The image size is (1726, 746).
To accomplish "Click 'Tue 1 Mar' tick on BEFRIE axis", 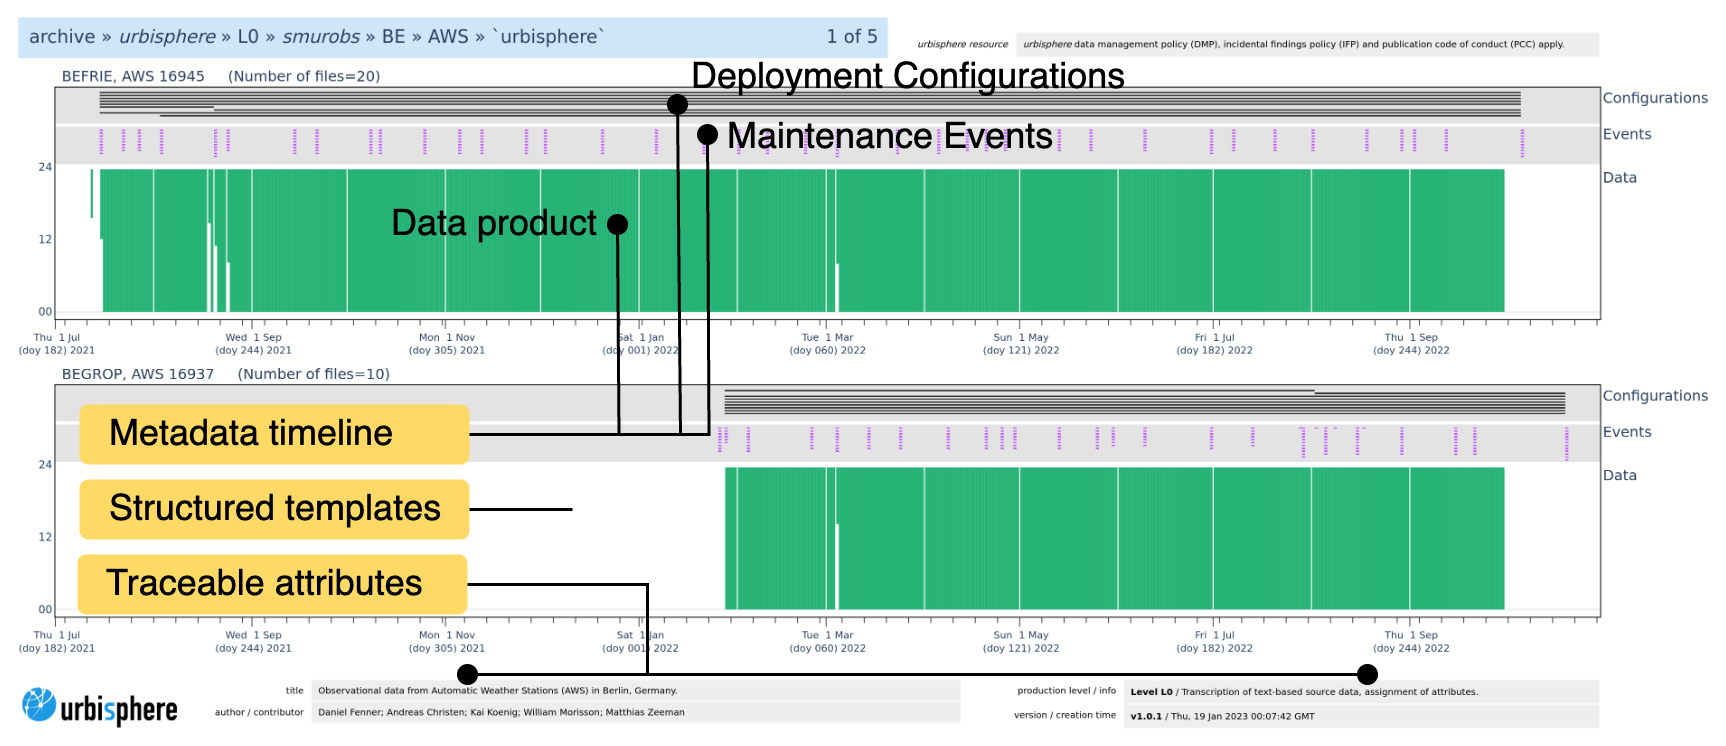I will [x=827, y=338].
